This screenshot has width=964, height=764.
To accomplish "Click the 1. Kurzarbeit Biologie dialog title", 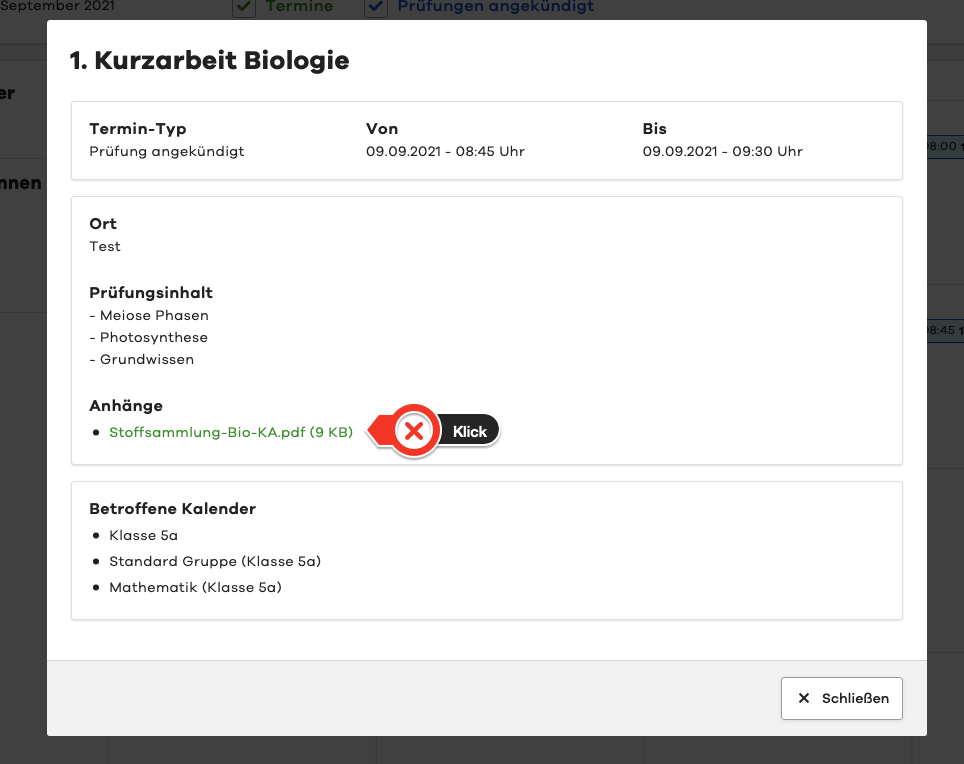I will pyautogui.click(x=209, y=61).
